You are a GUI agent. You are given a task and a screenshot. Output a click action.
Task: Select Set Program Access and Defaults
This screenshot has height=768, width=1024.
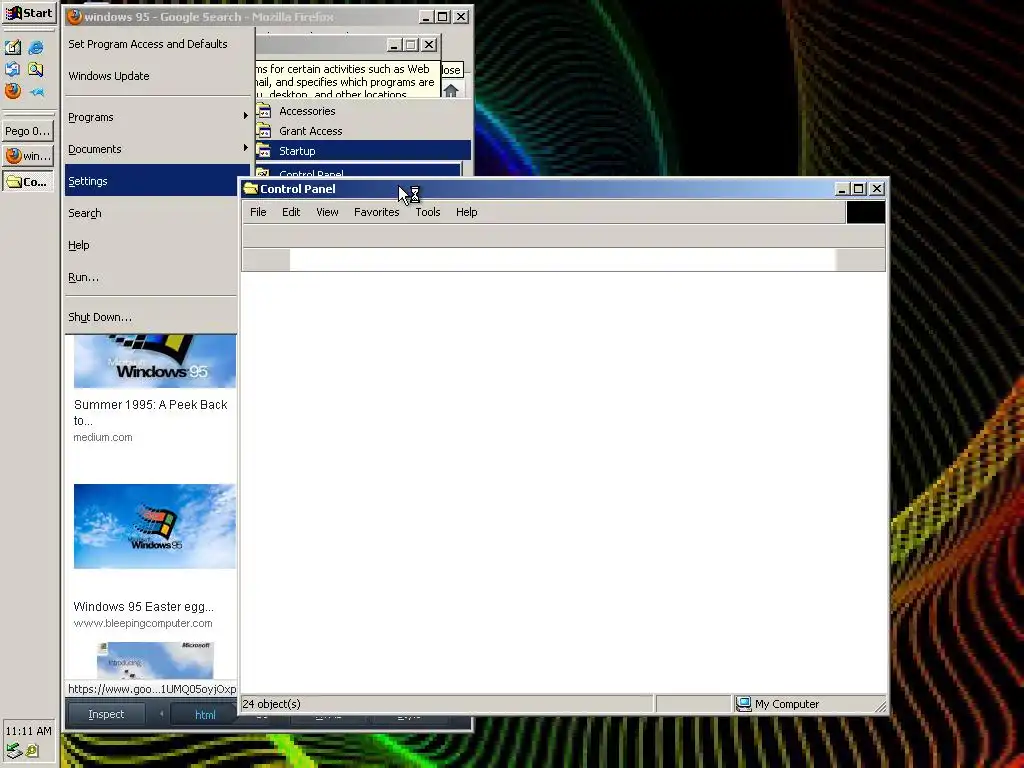(157, 44)
